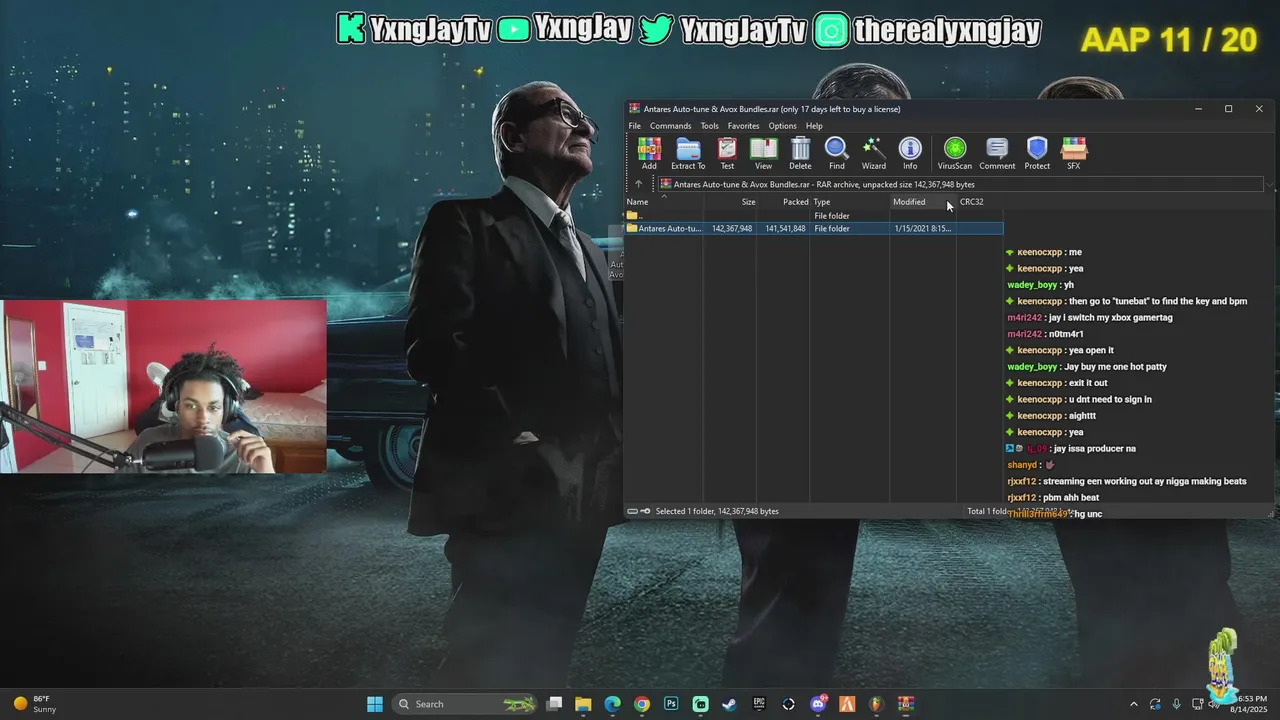This screenshot has height=720, width=1280.
Task: Click the Extract To toolbar icon
Action: coord(688,153)
